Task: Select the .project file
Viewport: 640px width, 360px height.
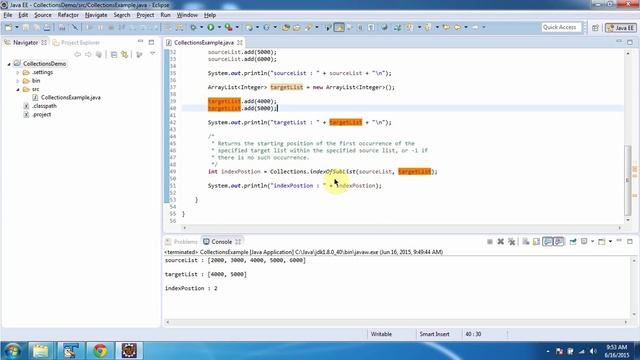Action: pos(41,115)
